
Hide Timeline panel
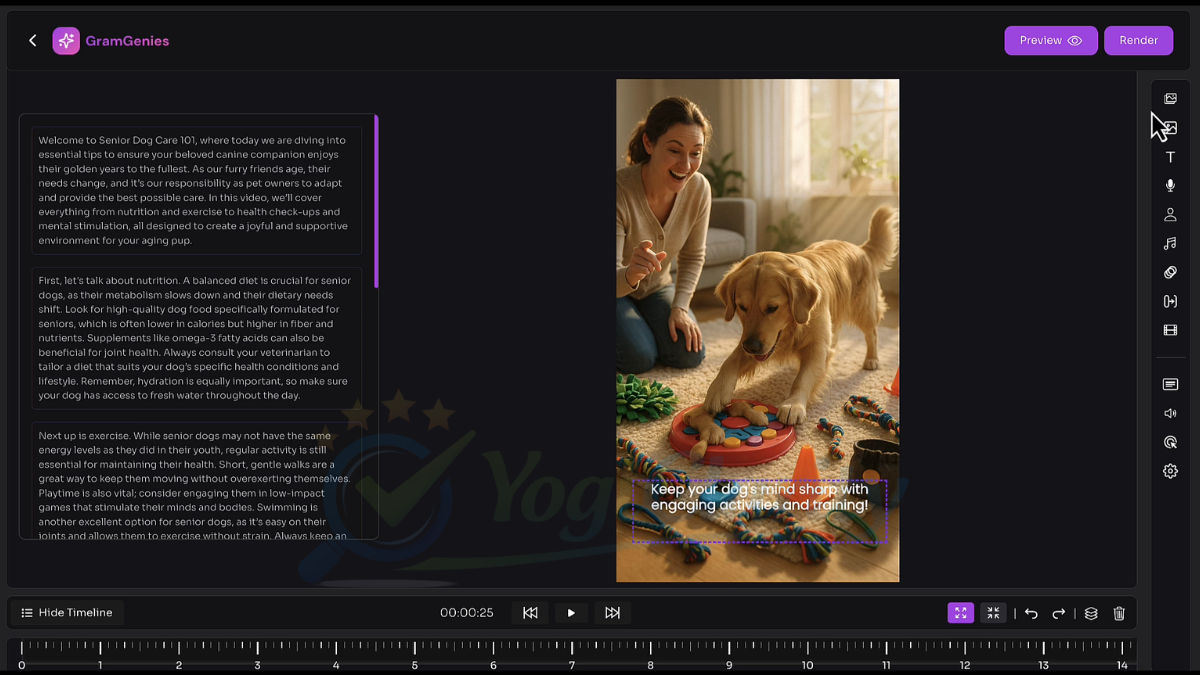(67, 613)
